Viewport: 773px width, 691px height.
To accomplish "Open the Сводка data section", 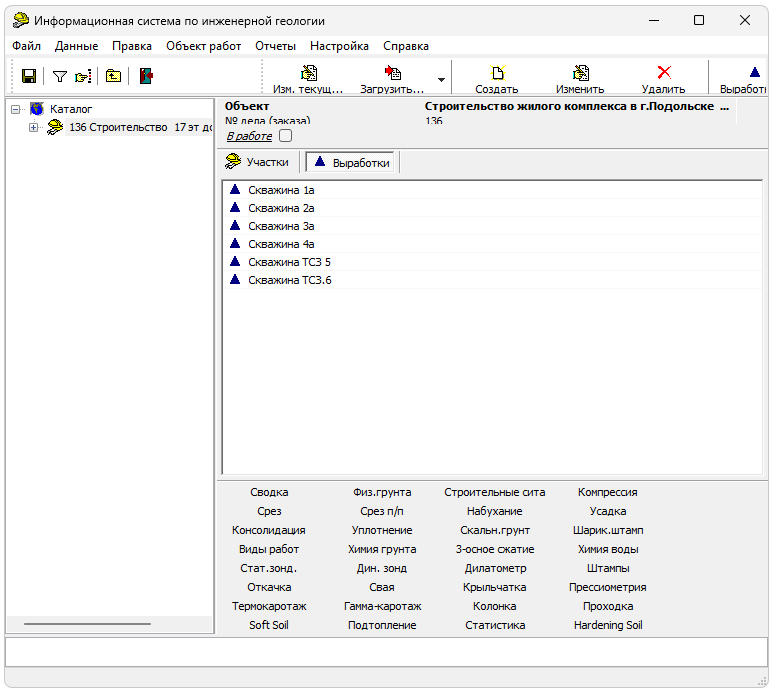I will click(x=269, y=492).
